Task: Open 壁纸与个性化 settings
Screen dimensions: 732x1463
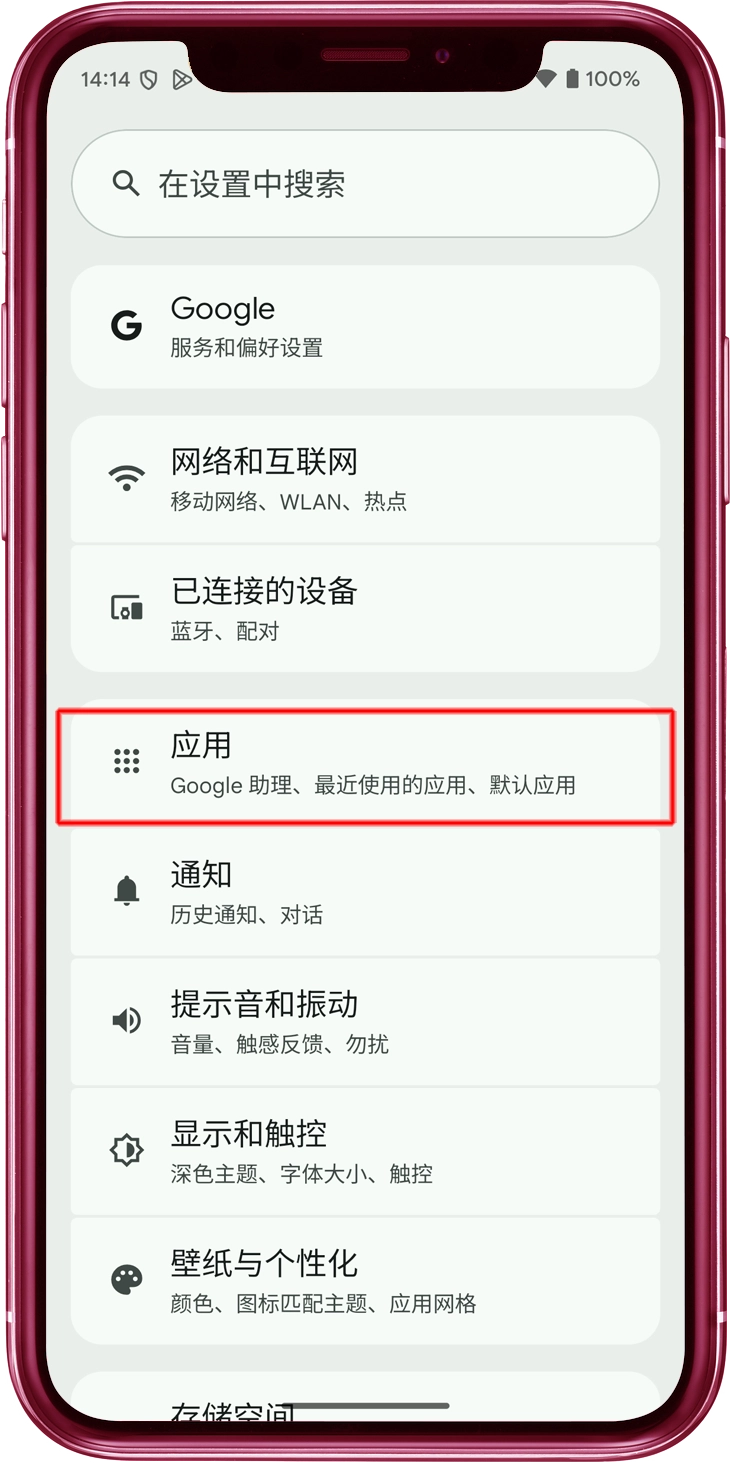Action: click(x=365, y=1280)
